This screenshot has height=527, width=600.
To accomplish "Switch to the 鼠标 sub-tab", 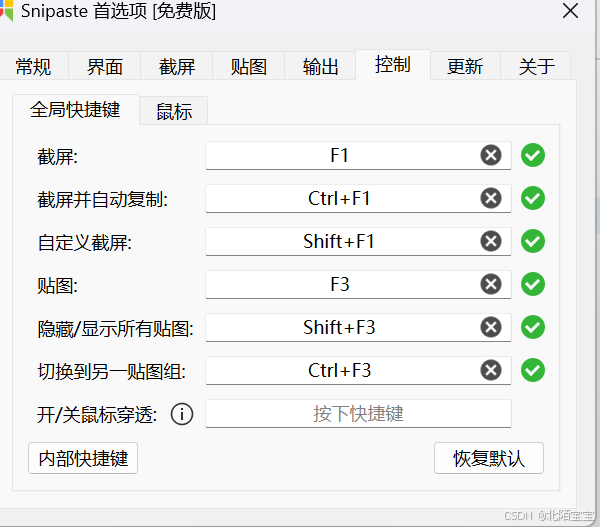I will pos(174,111).
